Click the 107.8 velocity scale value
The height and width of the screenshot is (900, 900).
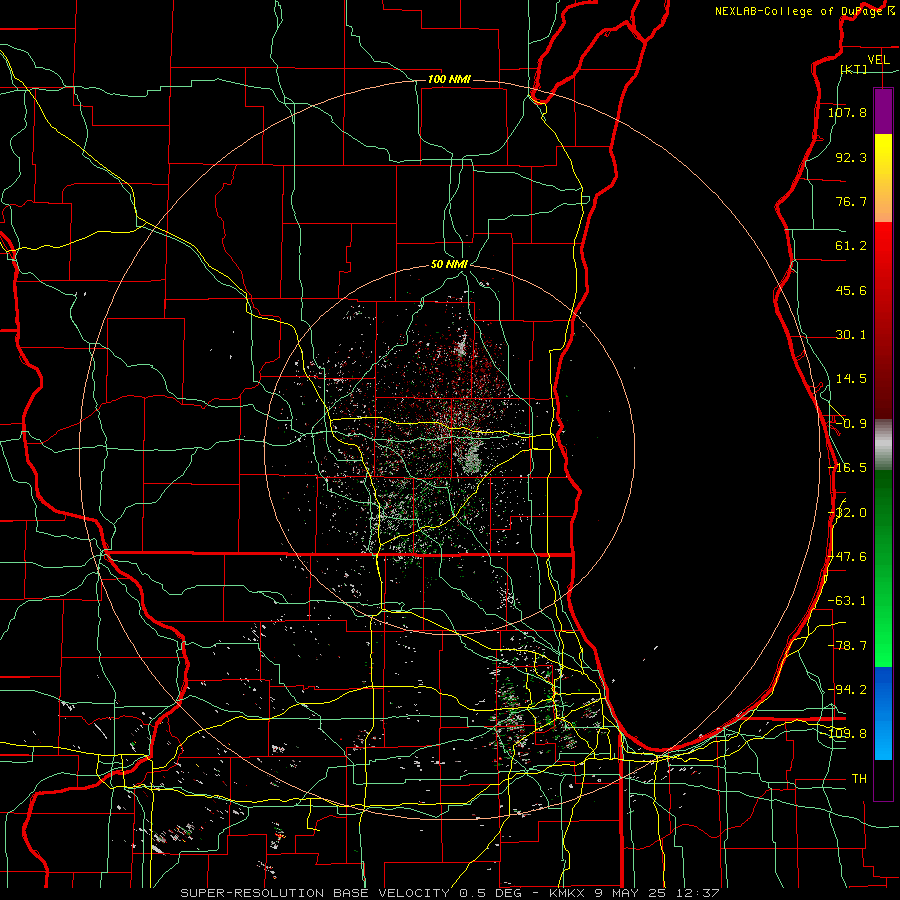tap(847, 112)
